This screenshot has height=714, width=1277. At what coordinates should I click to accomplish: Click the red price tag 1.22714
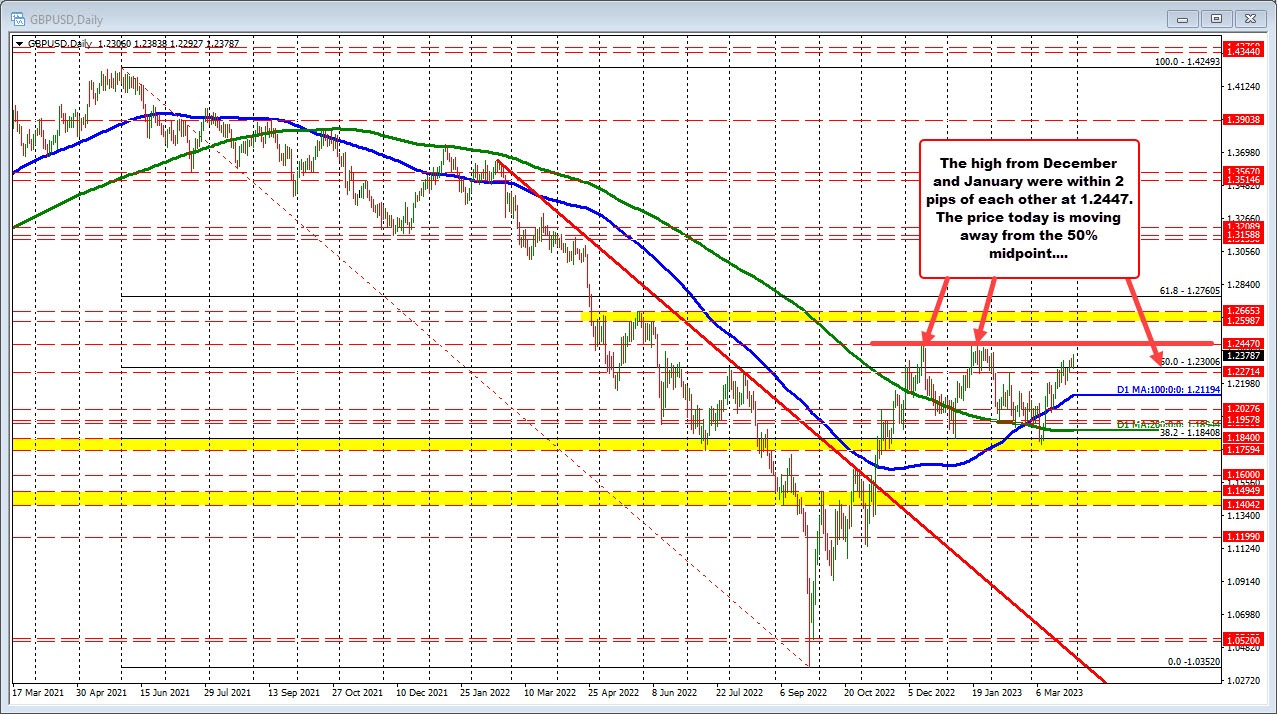(x=1245, y=371)
